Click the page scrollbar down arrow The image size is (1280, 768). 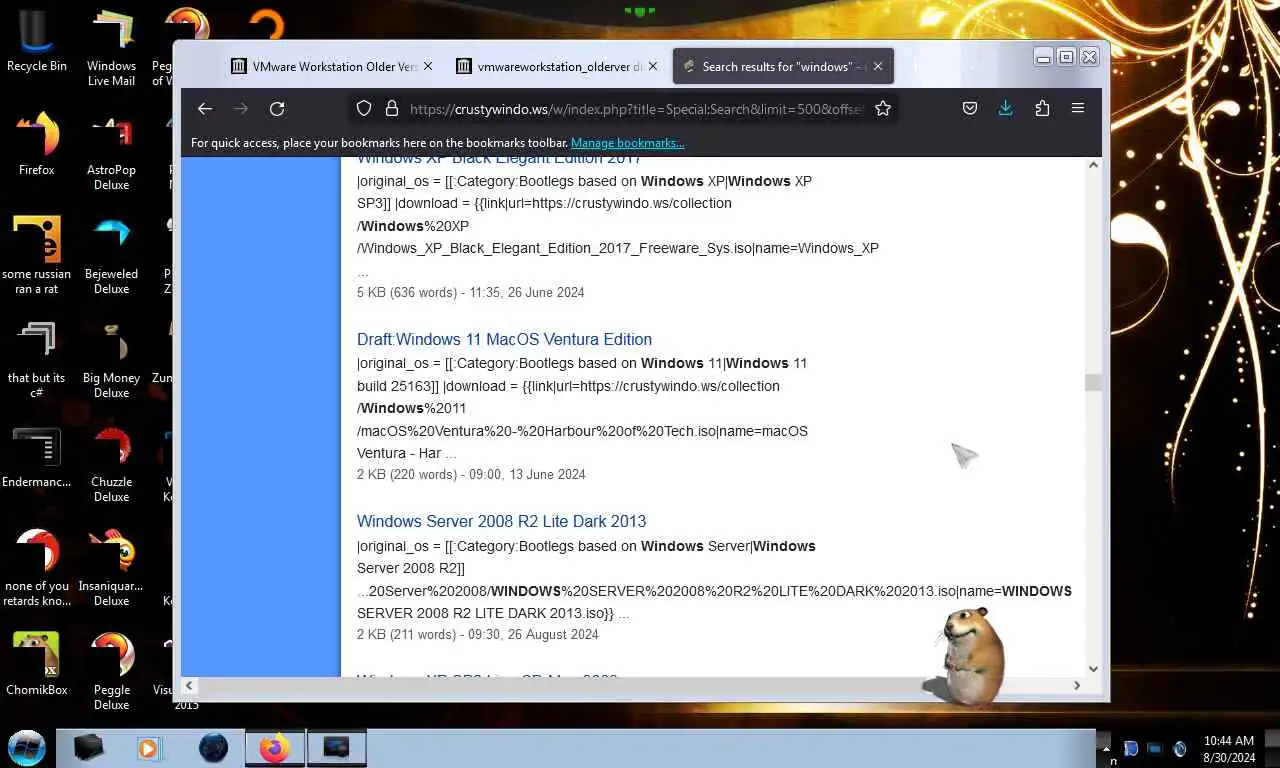1093,669
